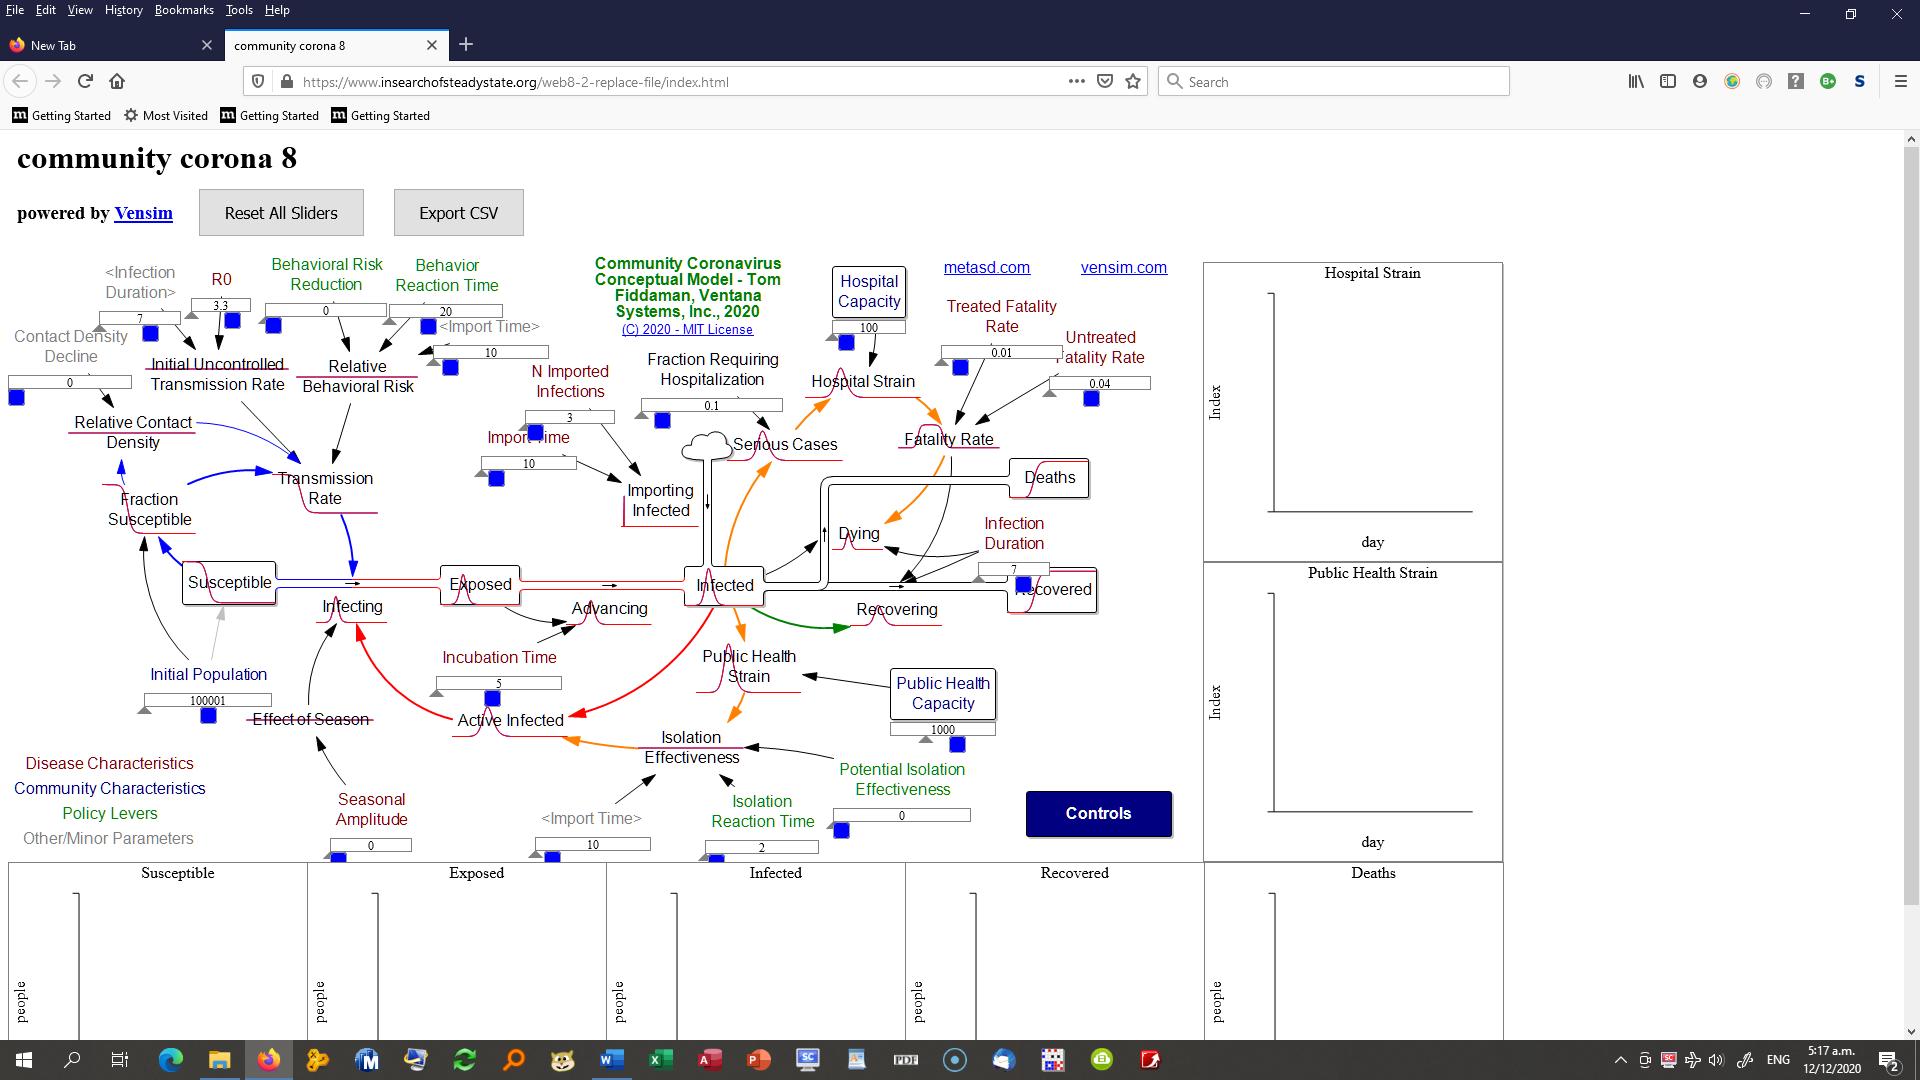The height and width of the screenshot is (1080, 1920).
Task: Click the Controls button
Action: [1098, 814]
